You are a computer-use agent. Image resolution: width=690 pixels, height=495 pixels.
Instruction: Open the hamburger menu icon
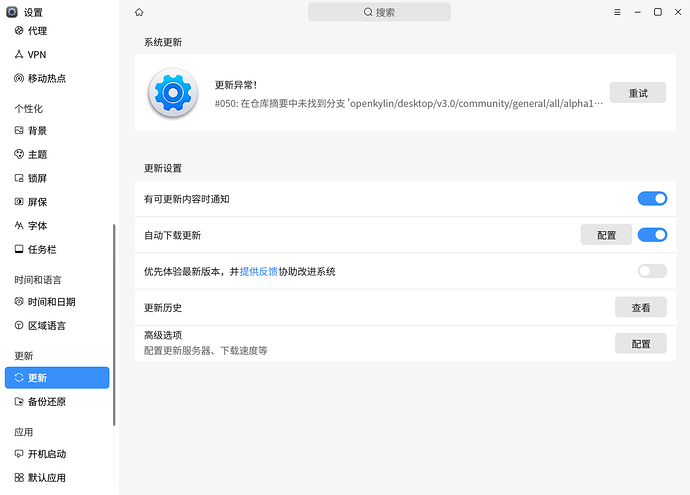pos(617,12)
